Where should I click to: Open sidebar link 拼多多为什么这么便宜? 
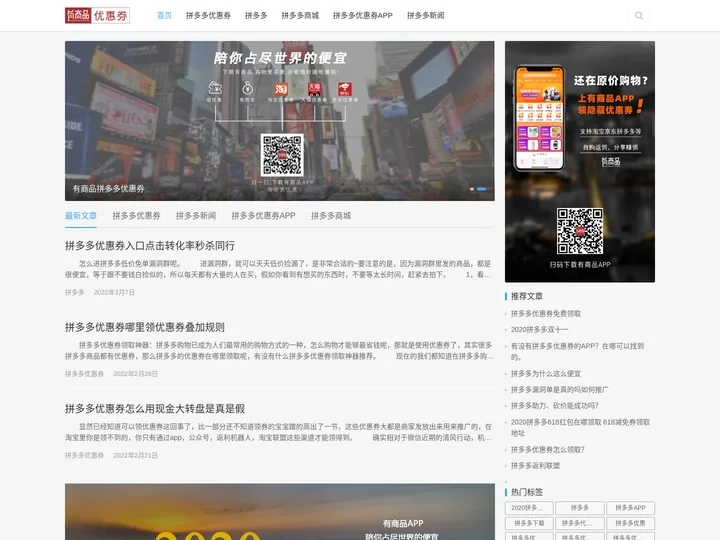coord(546,374)
